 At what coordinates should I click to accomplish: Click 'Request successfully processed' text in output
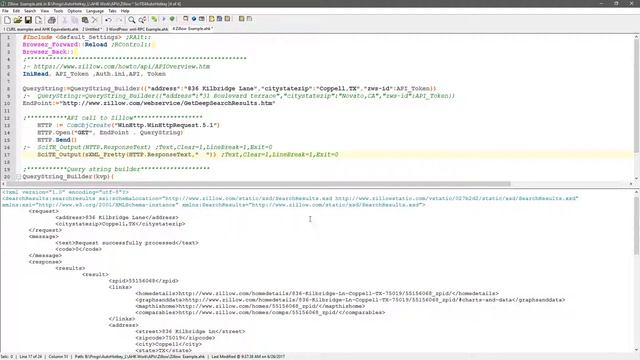point(125,243)
